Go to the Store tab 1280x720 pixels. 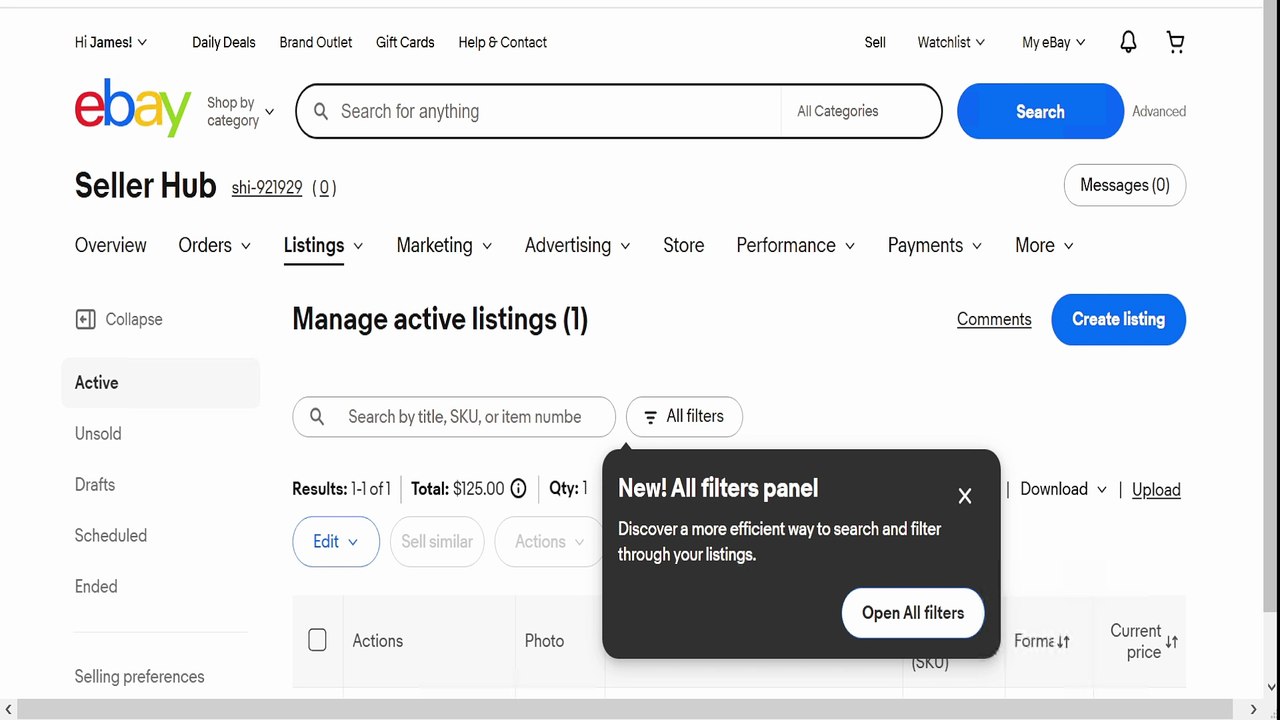(683, 245)
